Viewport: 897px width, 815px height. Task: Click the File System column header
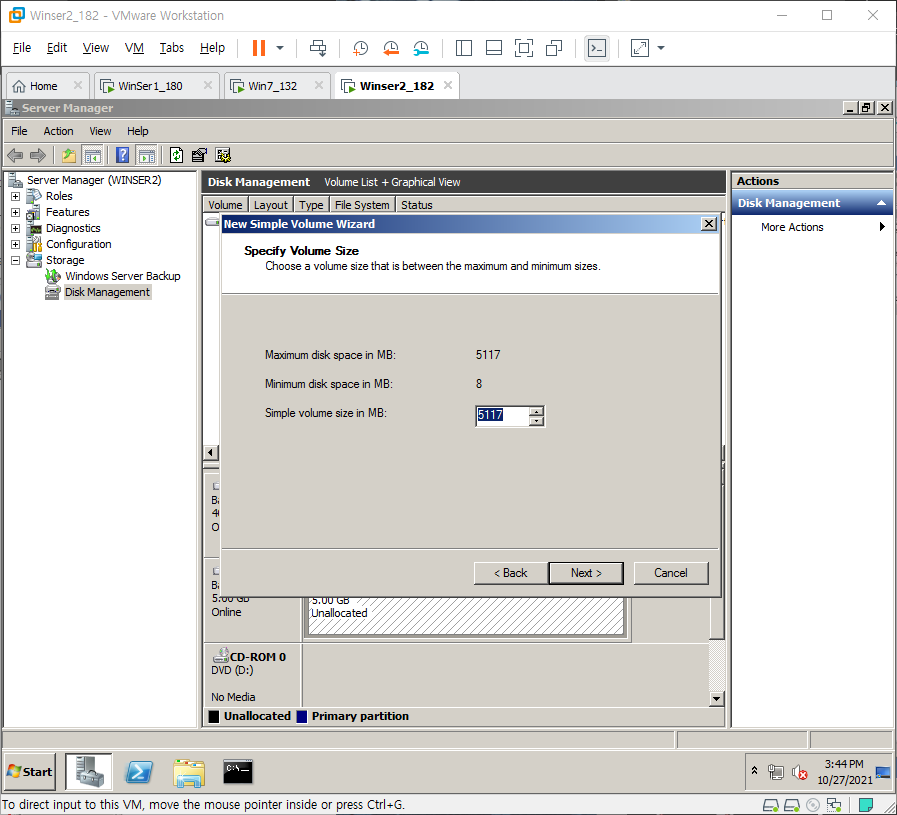[362, 205]
